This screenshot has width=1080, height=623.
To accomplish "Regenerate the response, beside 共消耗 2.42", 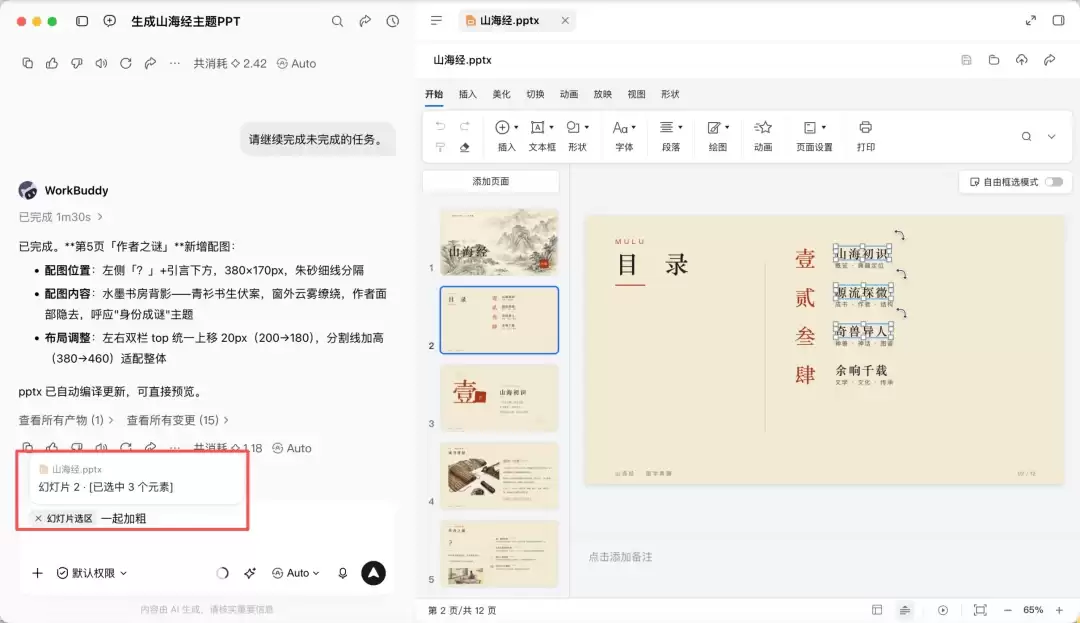I will click(125, 63).
